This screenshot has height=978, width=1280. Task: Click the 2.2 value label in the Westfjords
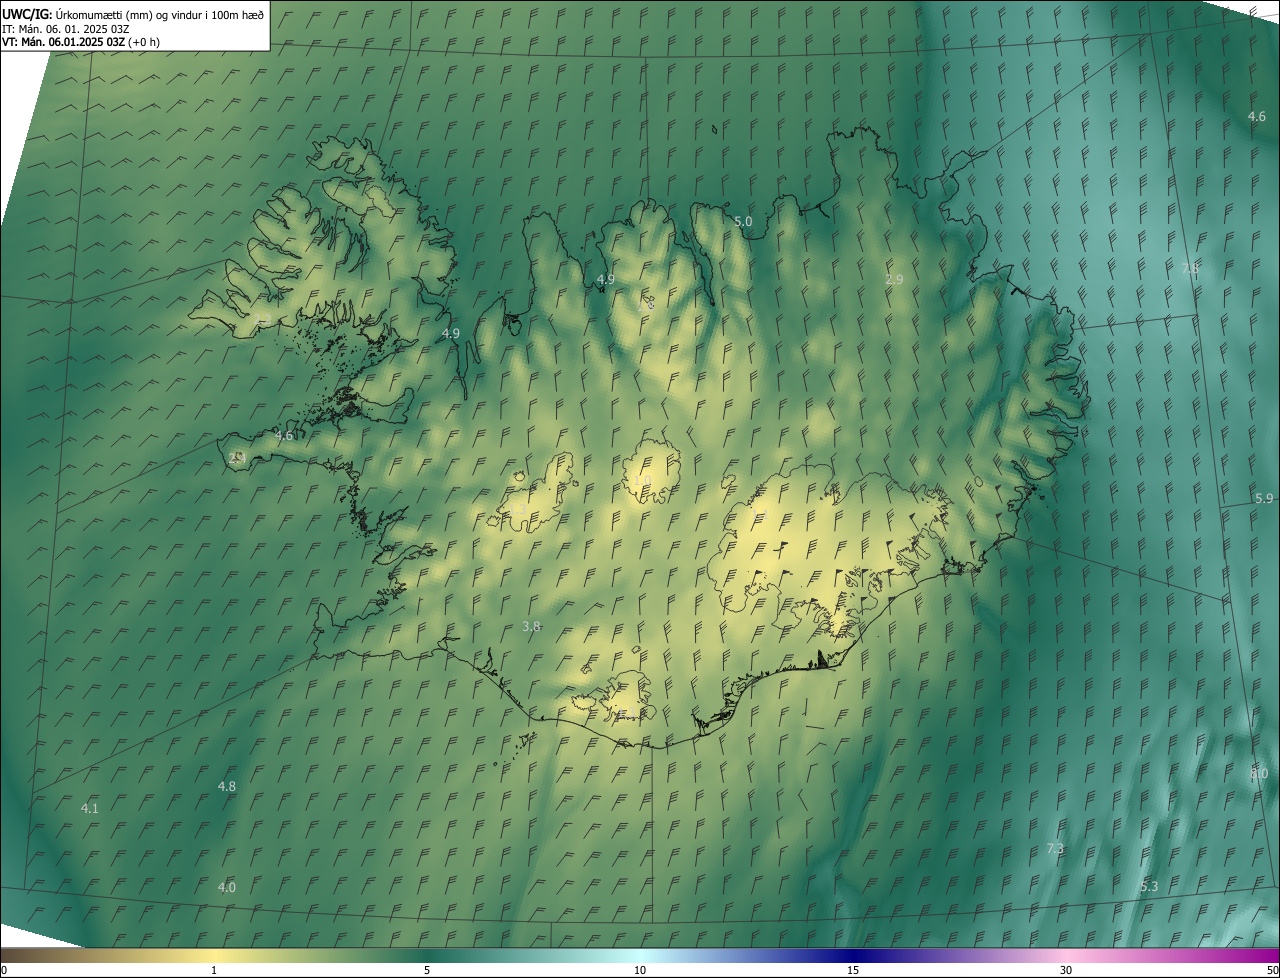tap(262, 319)
